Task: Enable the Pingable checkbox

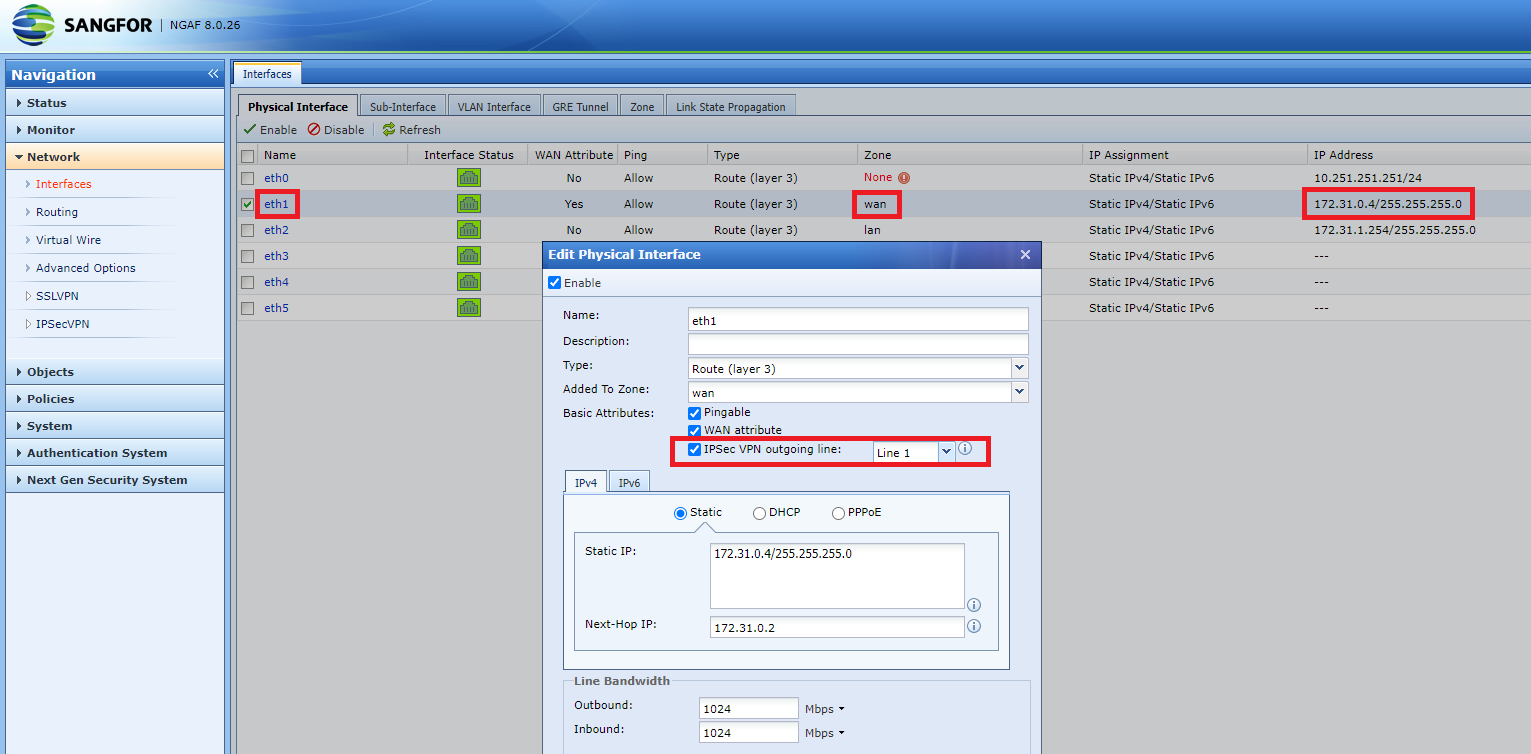Action: coord(694,412)
